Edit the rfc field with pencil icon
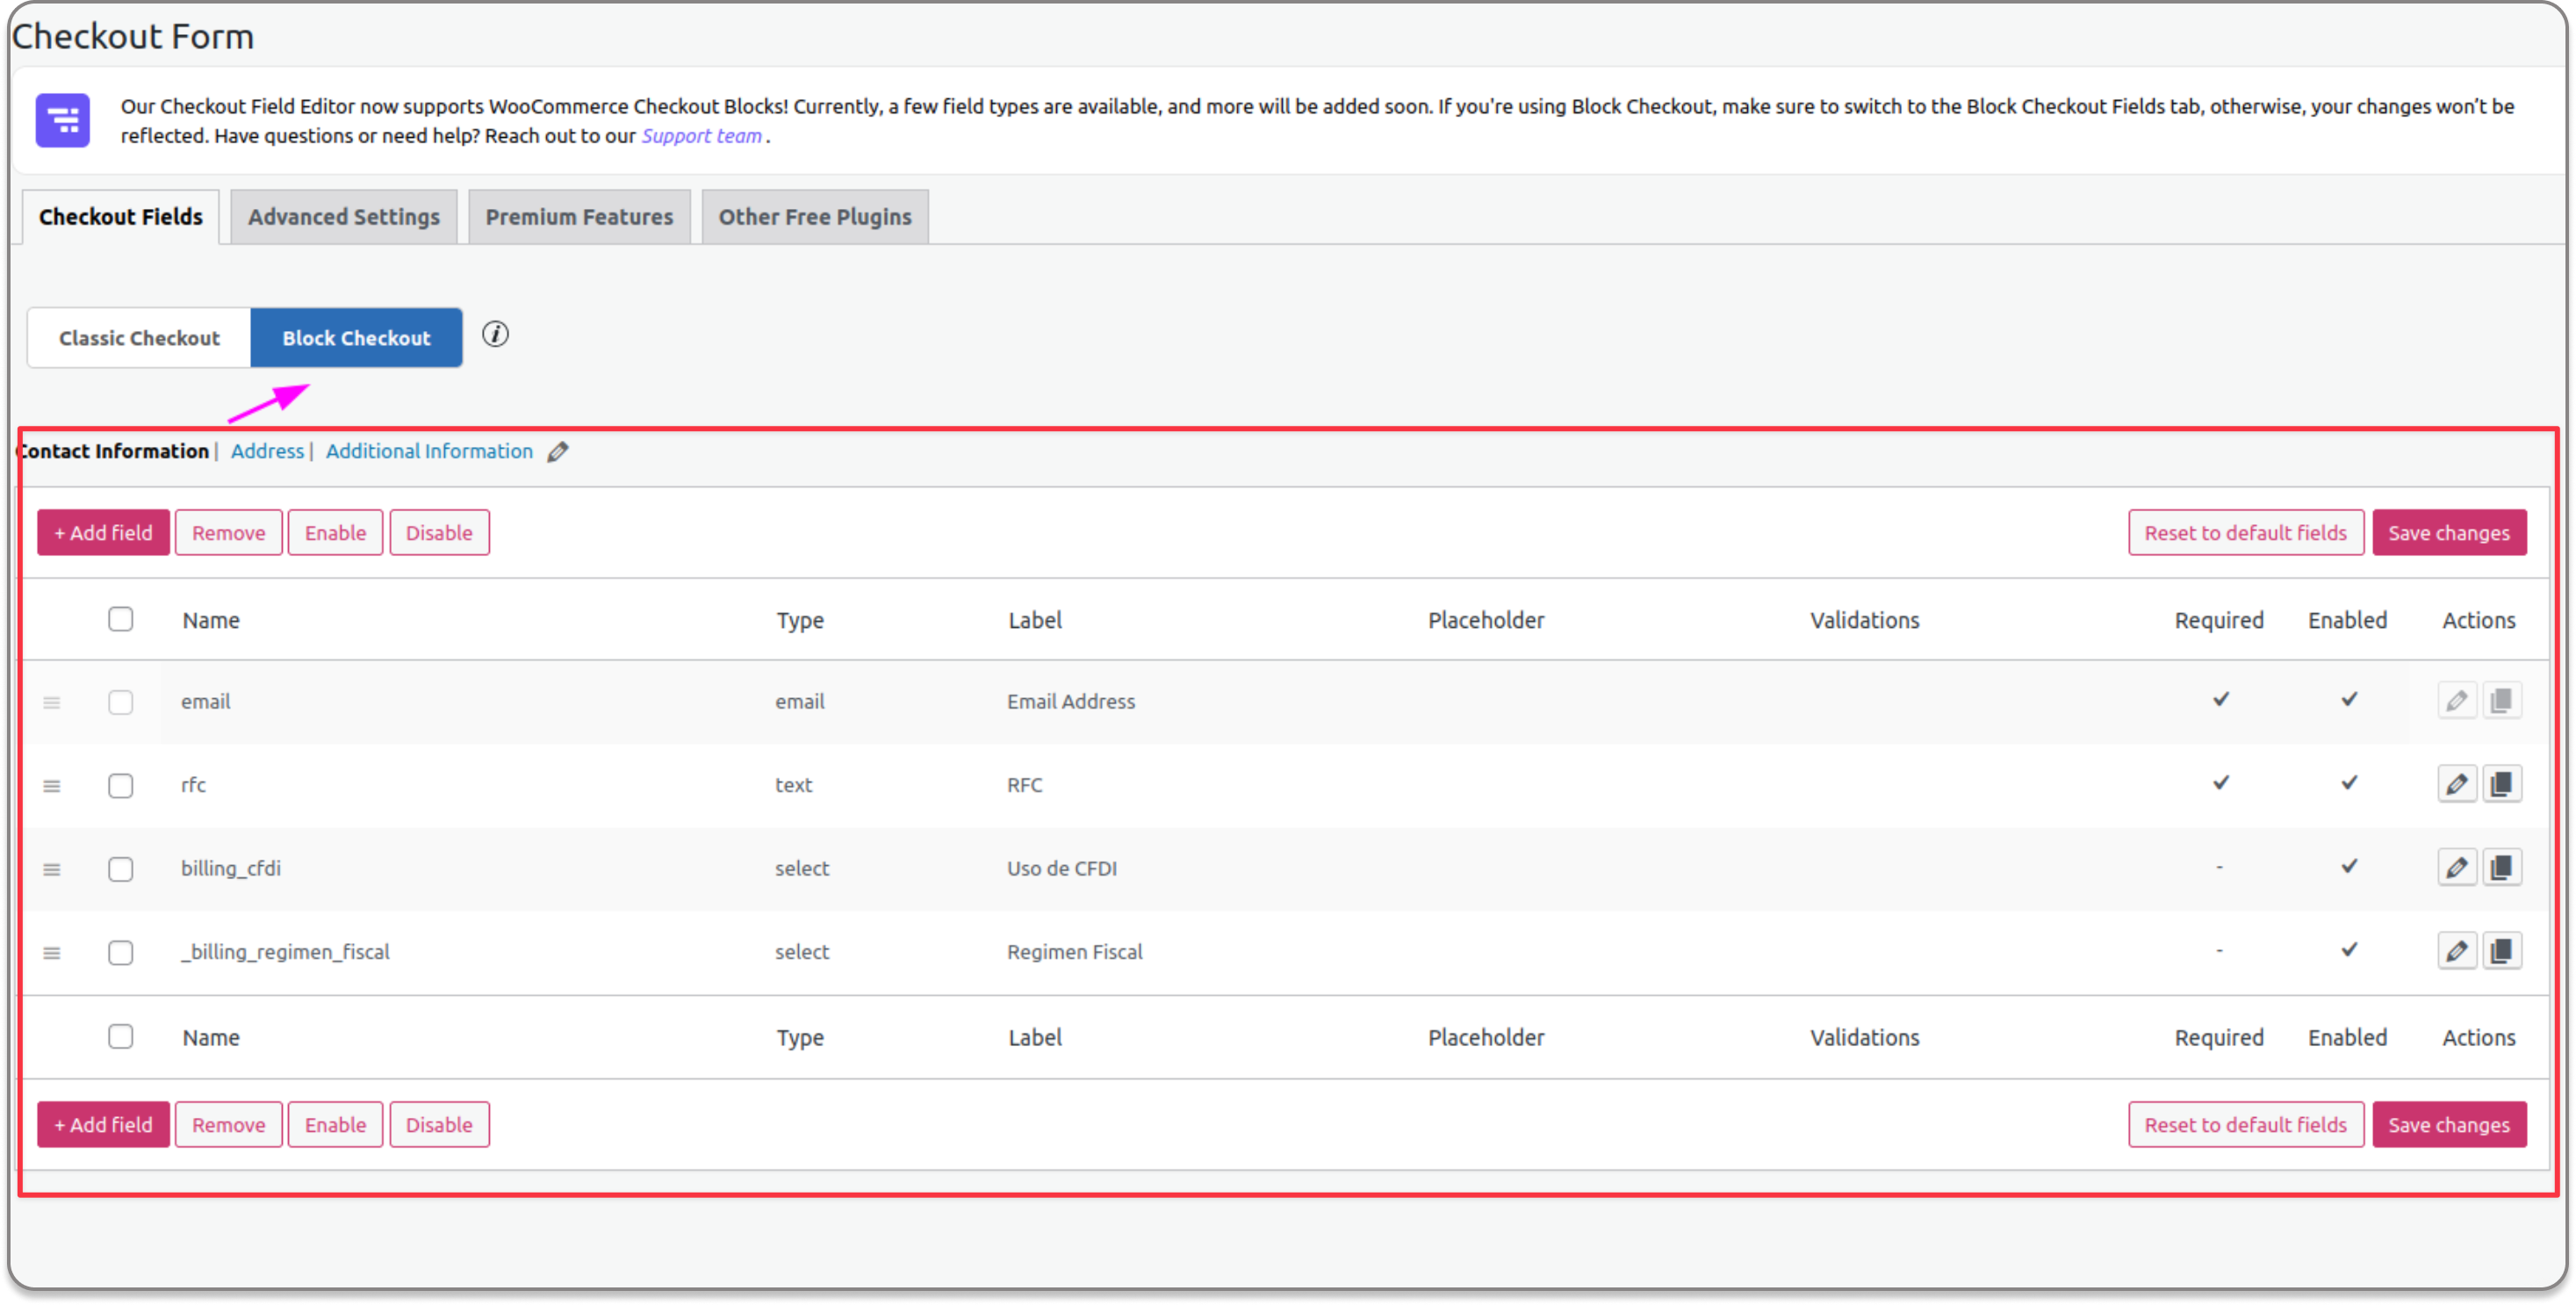This screenshot has width=2576, height=1305. coord(2456,785)
